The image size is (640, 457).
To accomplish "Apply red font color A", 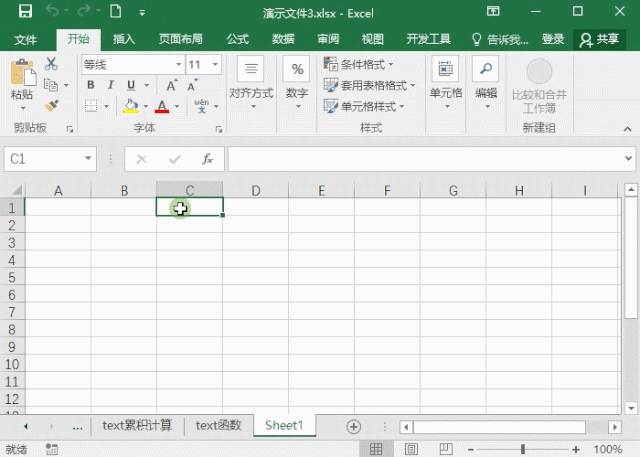I will [162, 106].
